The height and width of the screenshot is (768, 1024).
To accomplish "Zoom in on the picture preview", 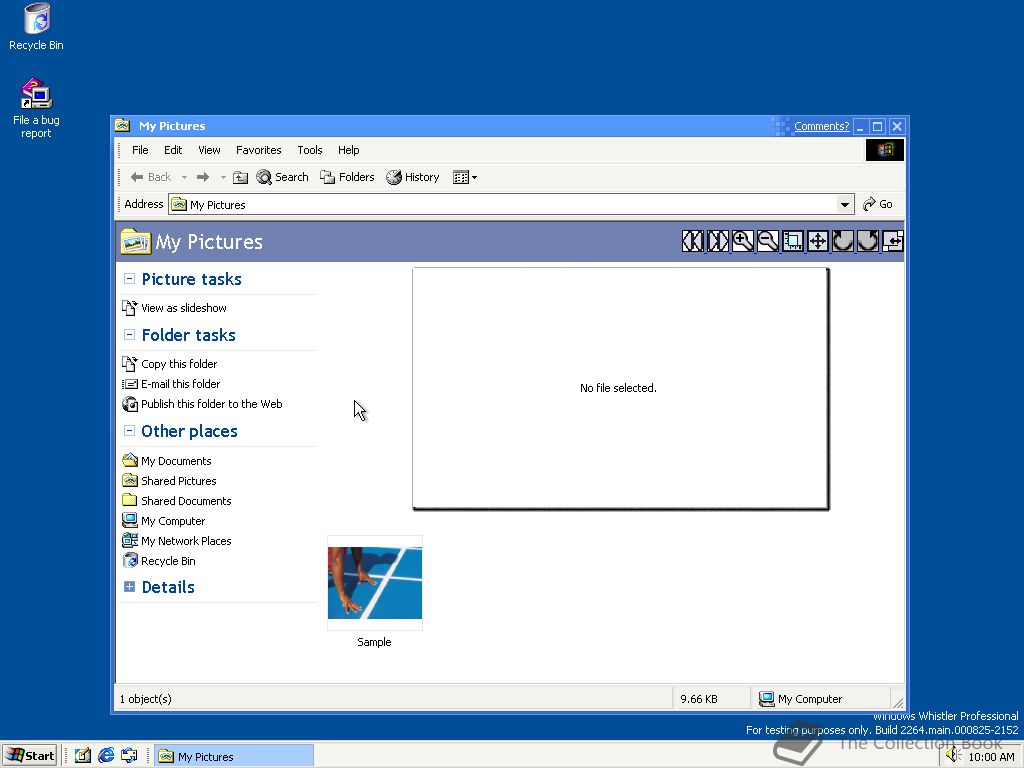I will 743,241.
